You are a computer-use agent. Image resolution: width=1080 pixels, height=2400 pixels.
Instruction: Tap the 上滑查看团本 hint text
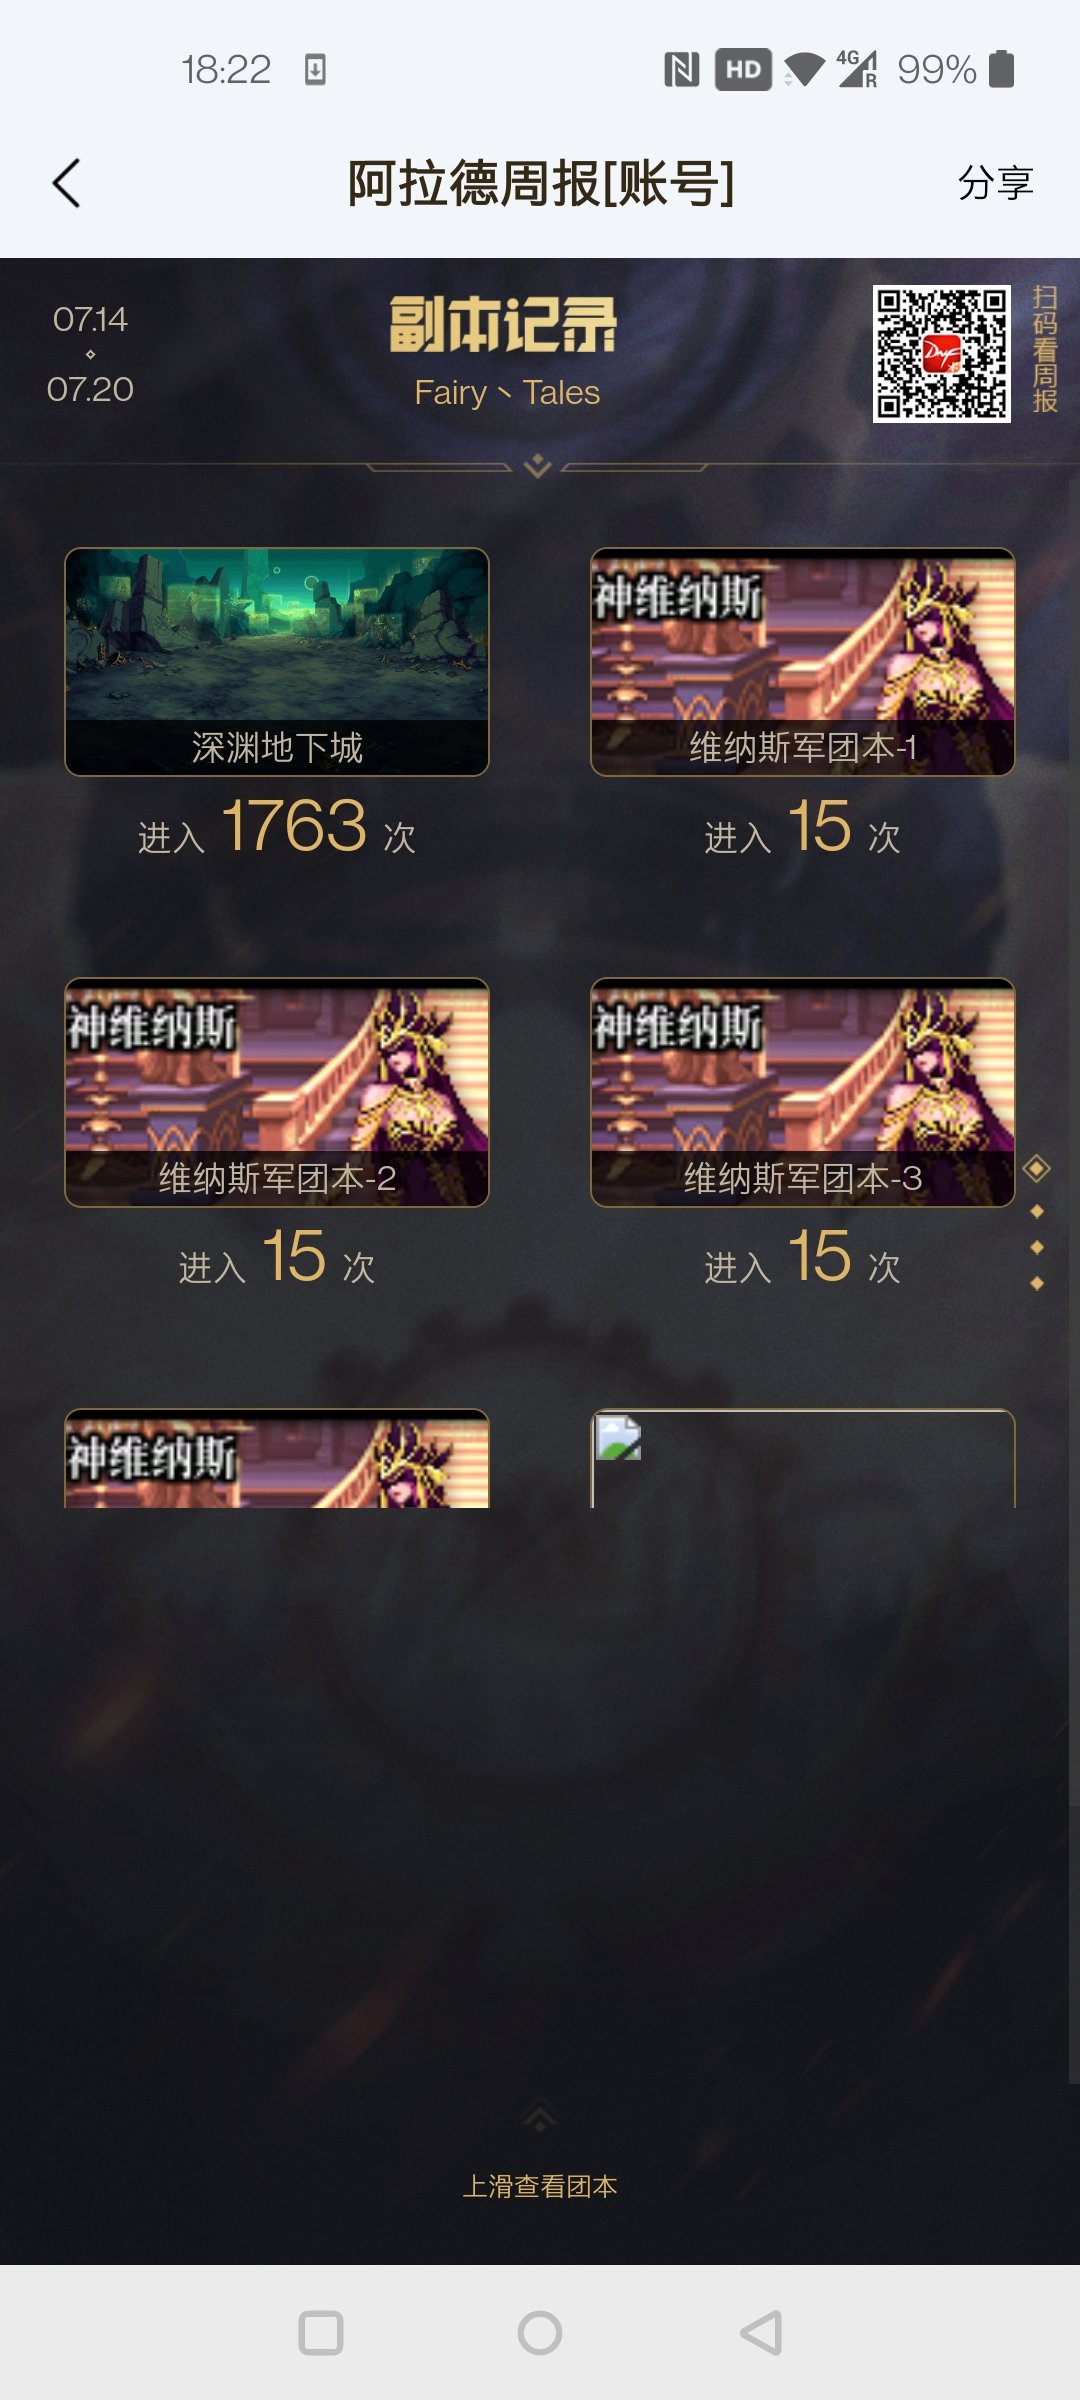coord(540,2186)
